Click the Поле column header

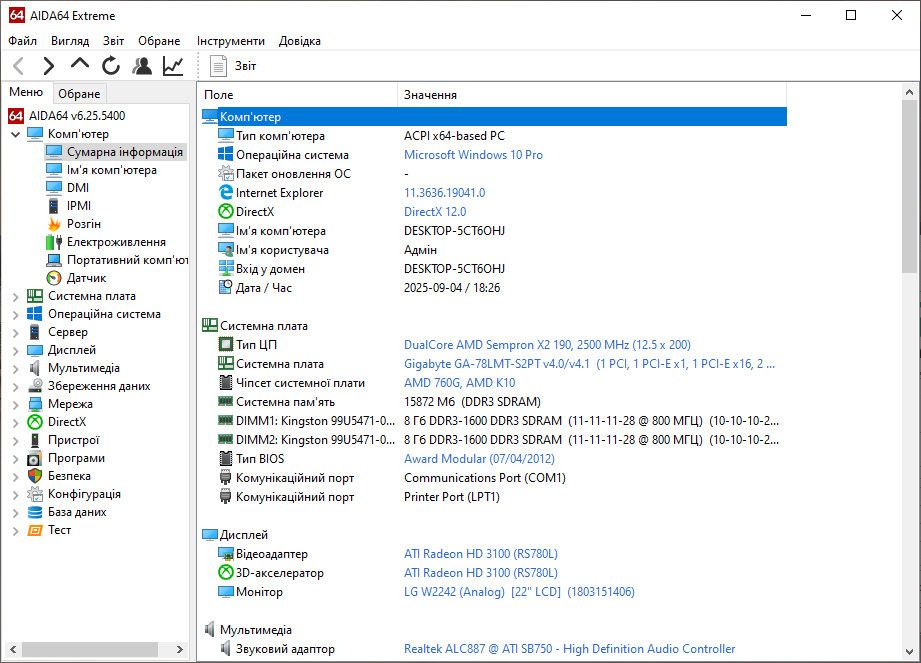point(298,95)
